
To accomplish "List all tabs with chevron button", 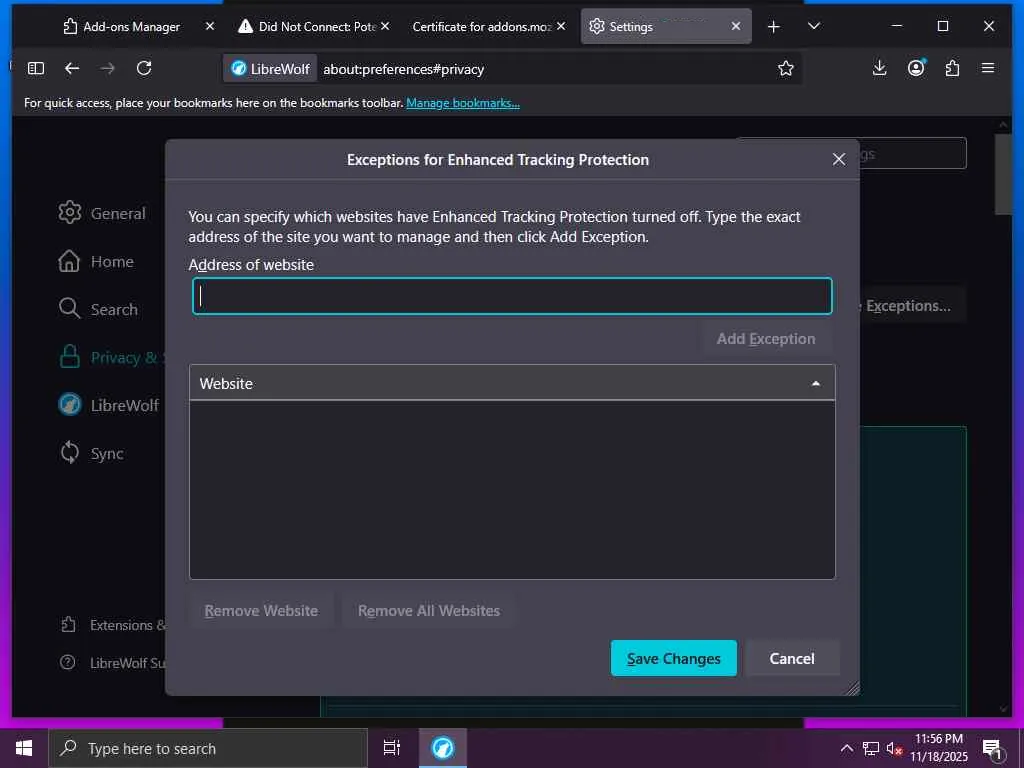I will coord(814,26).
